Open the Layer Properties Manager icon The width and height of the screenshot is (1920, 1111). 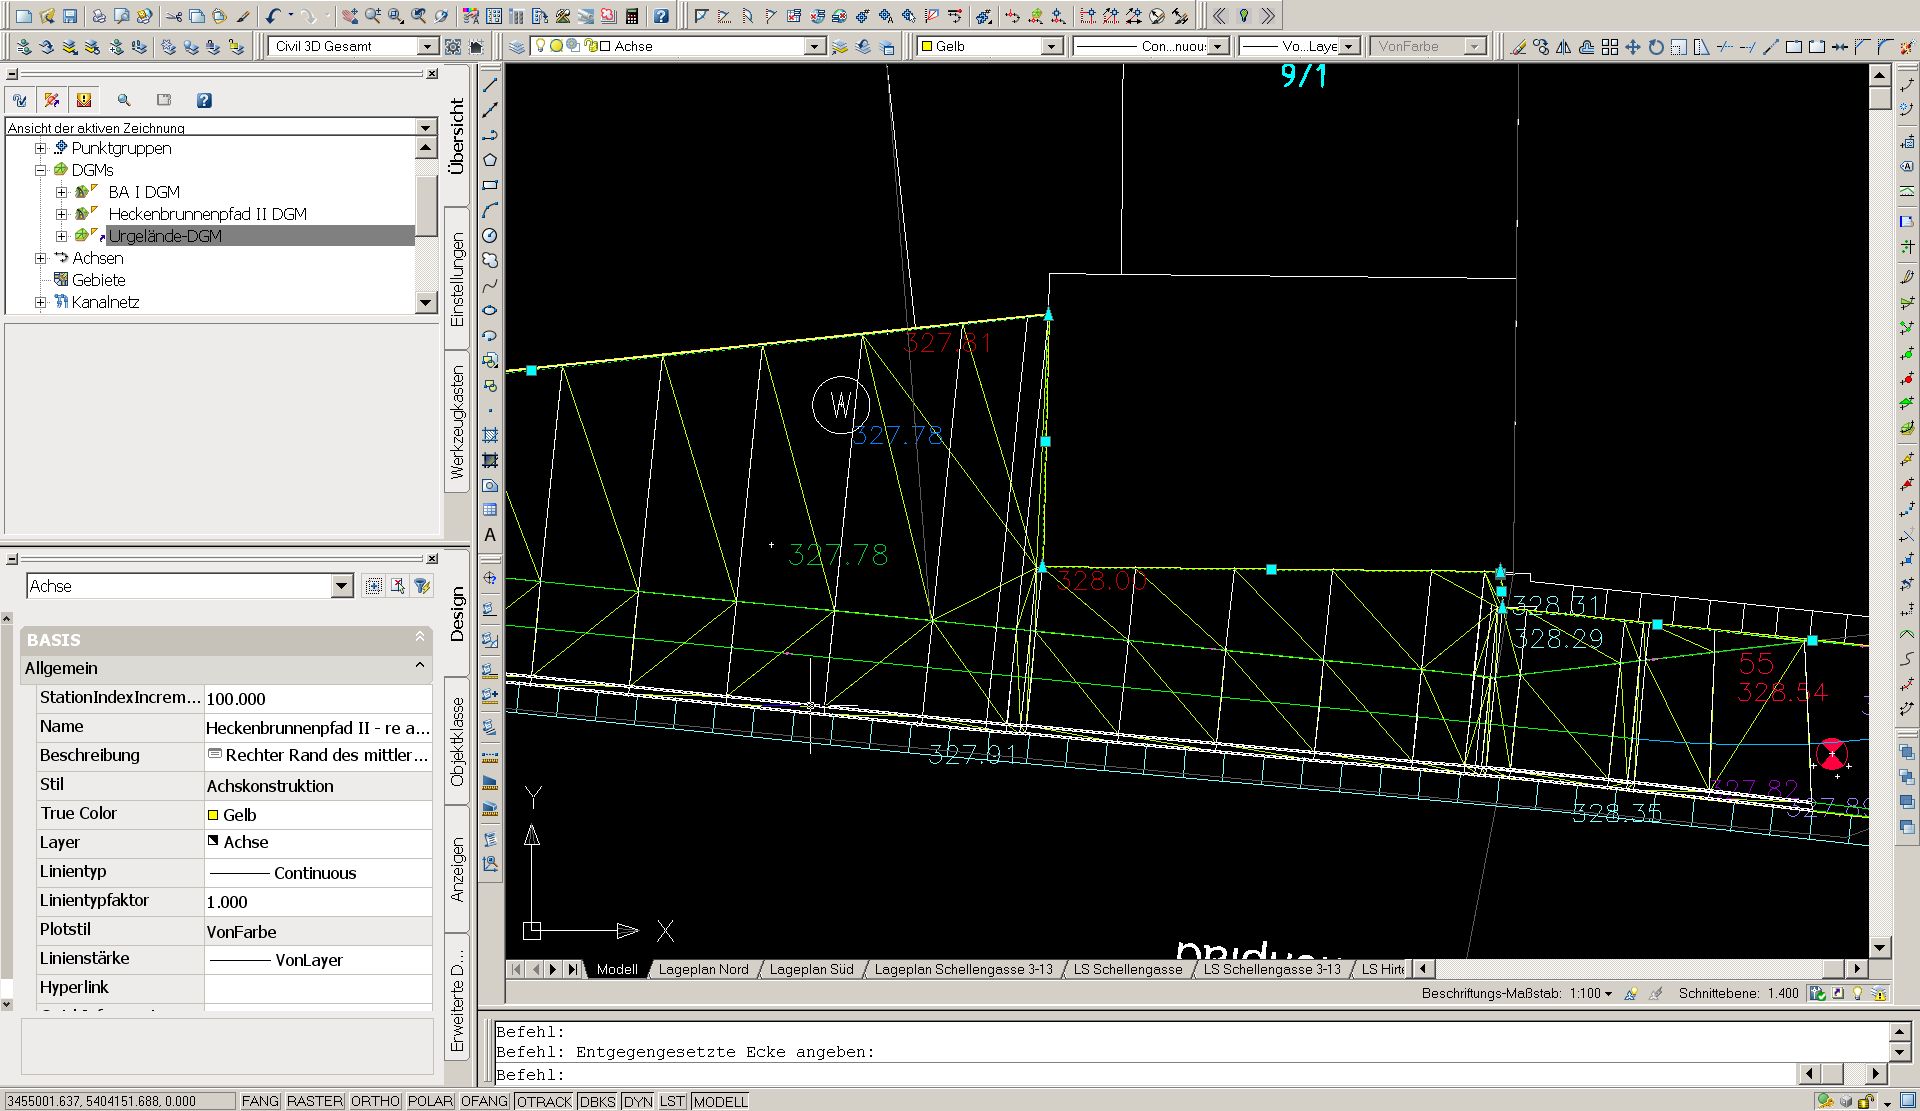point(516,46)
